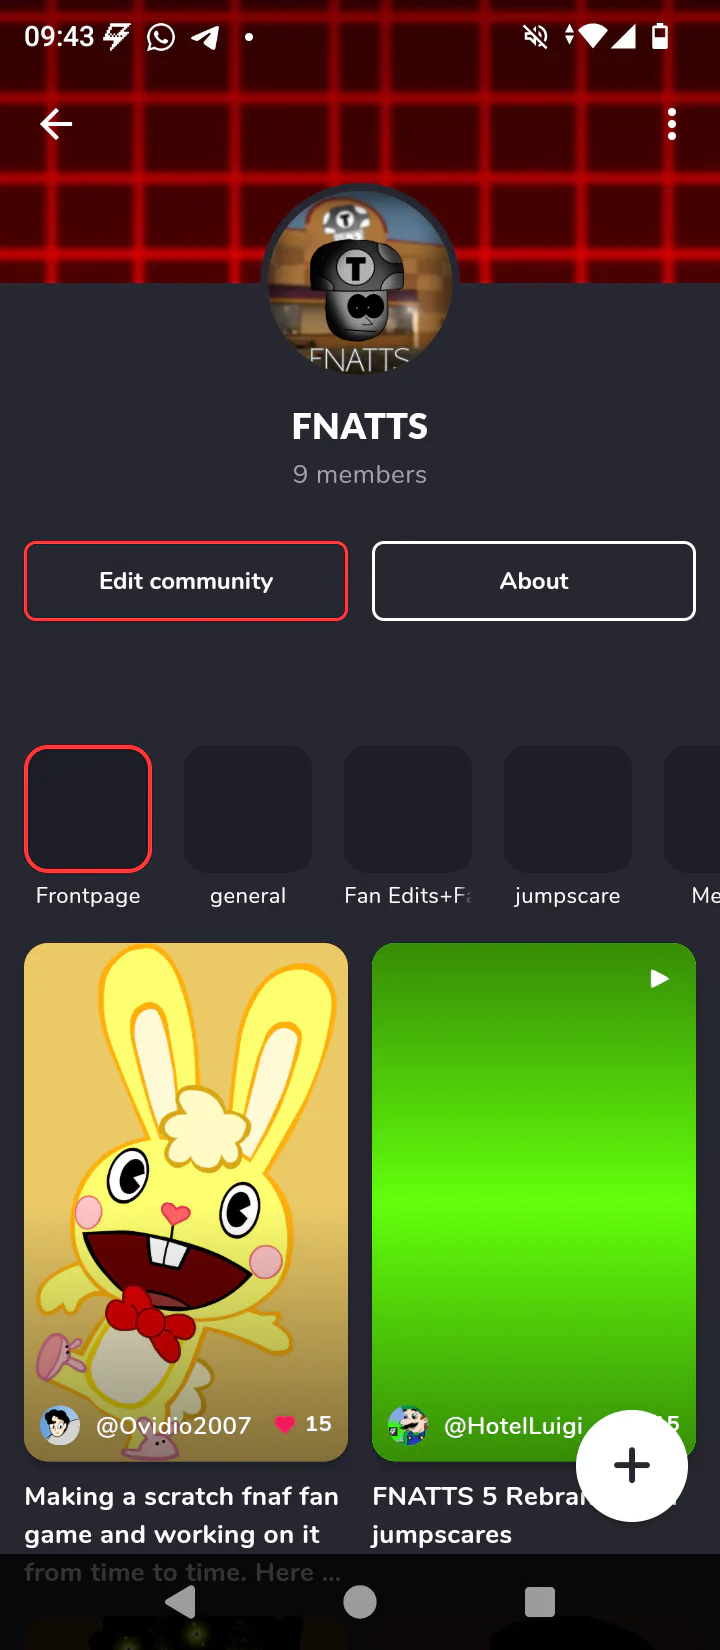Tap the Wi-Fi status icon

coord(593,37)
